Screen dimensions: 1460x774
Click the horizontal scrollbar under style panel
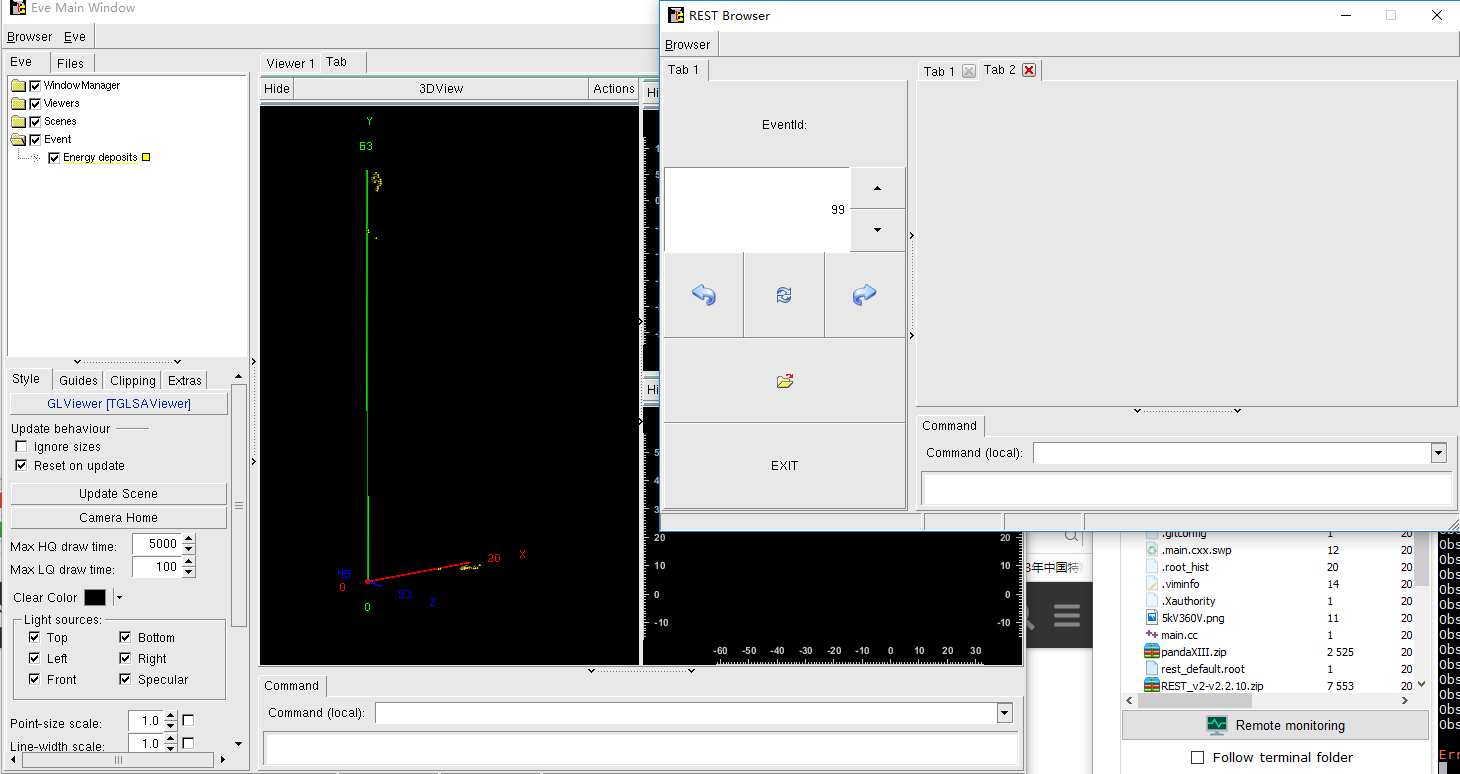coord(118,760)
